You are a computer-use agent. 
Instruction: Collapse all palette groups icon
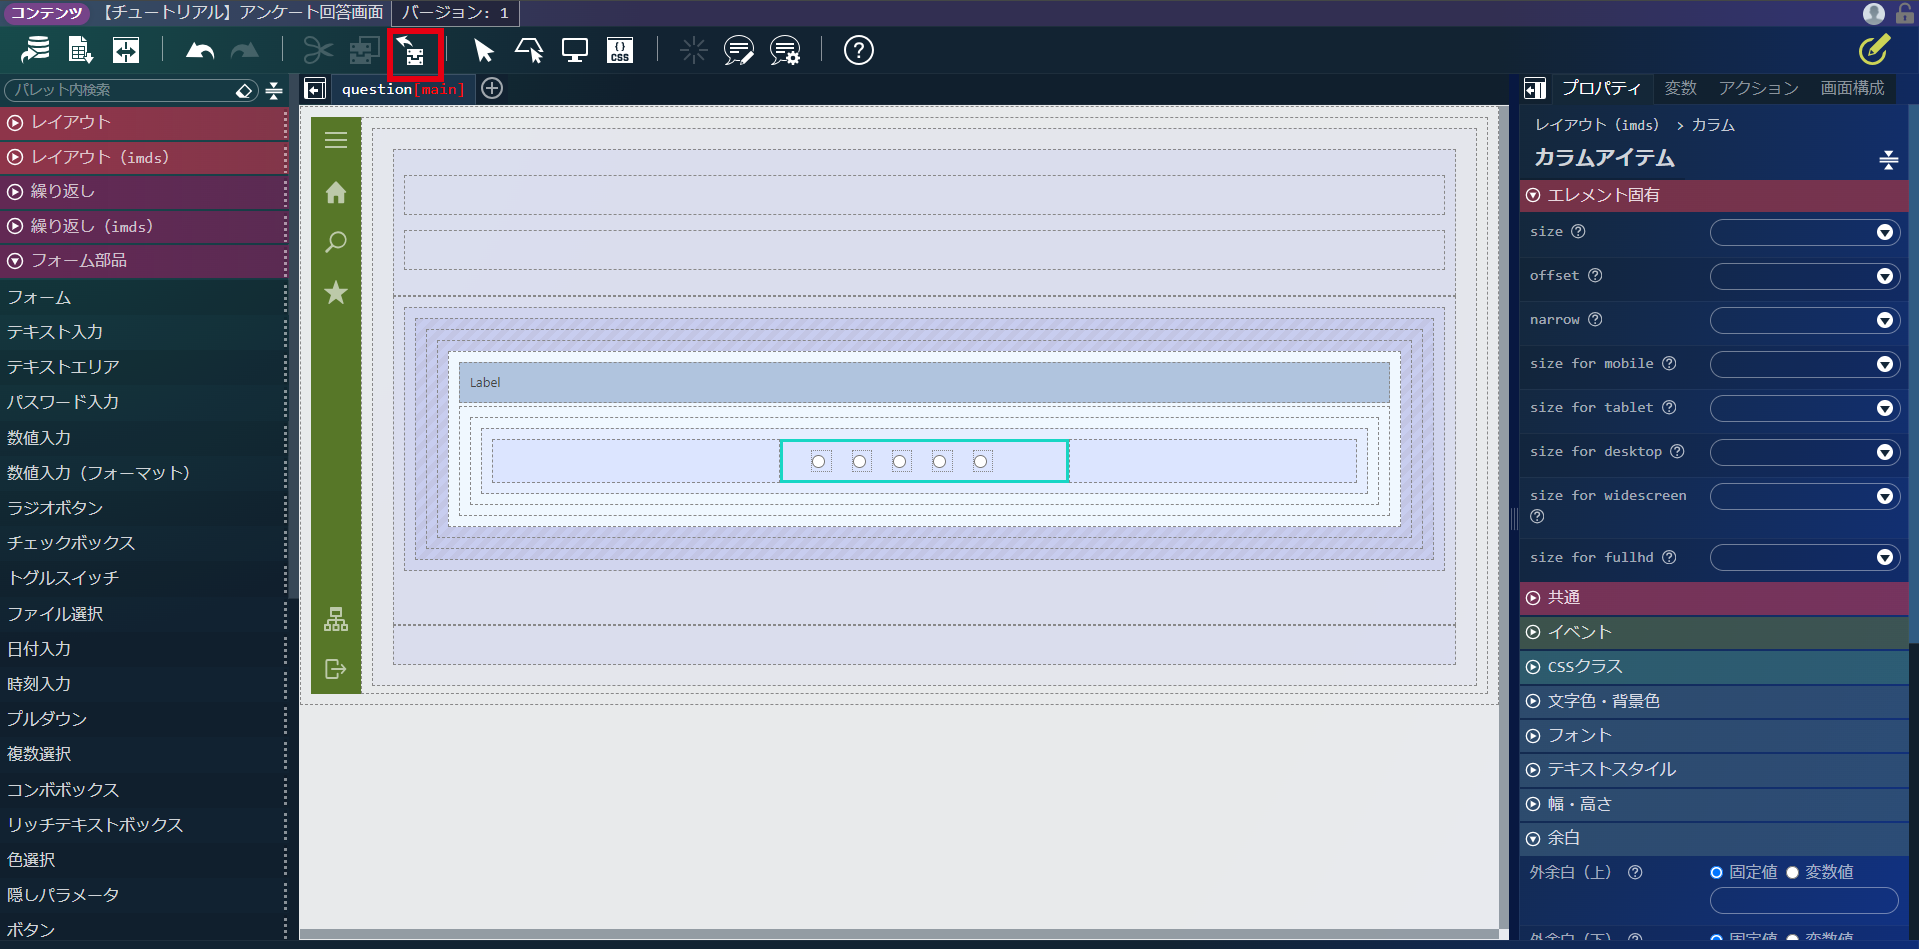tap(274, 91)
